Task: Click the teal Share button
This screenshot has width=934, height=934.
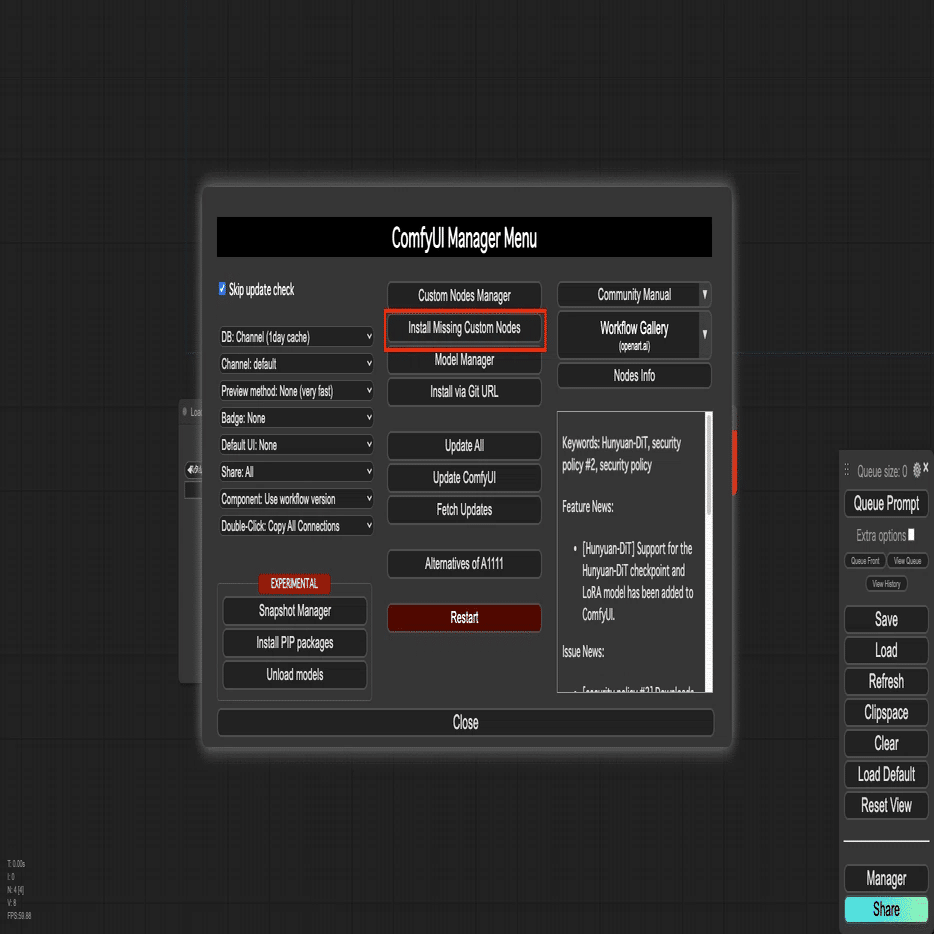Action: 886,910
